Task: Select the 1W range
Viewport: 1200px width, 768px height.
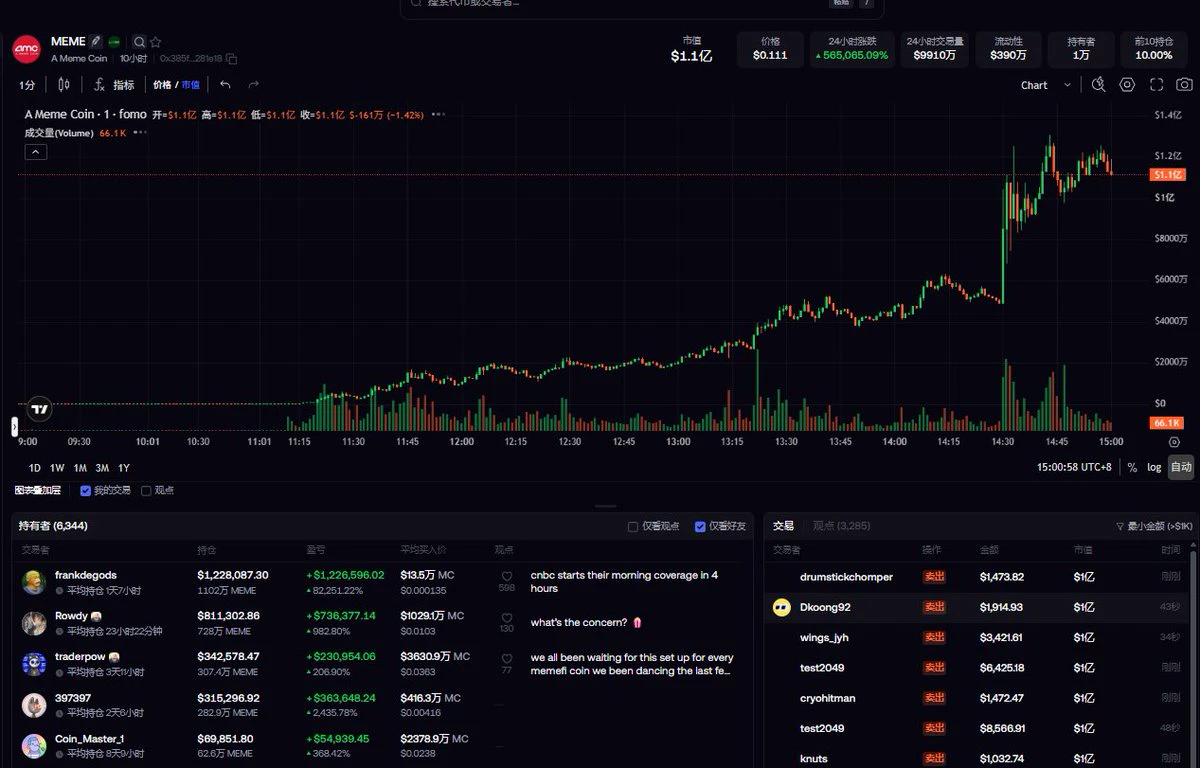Action: pyautogui.click(x=57, y=468)
